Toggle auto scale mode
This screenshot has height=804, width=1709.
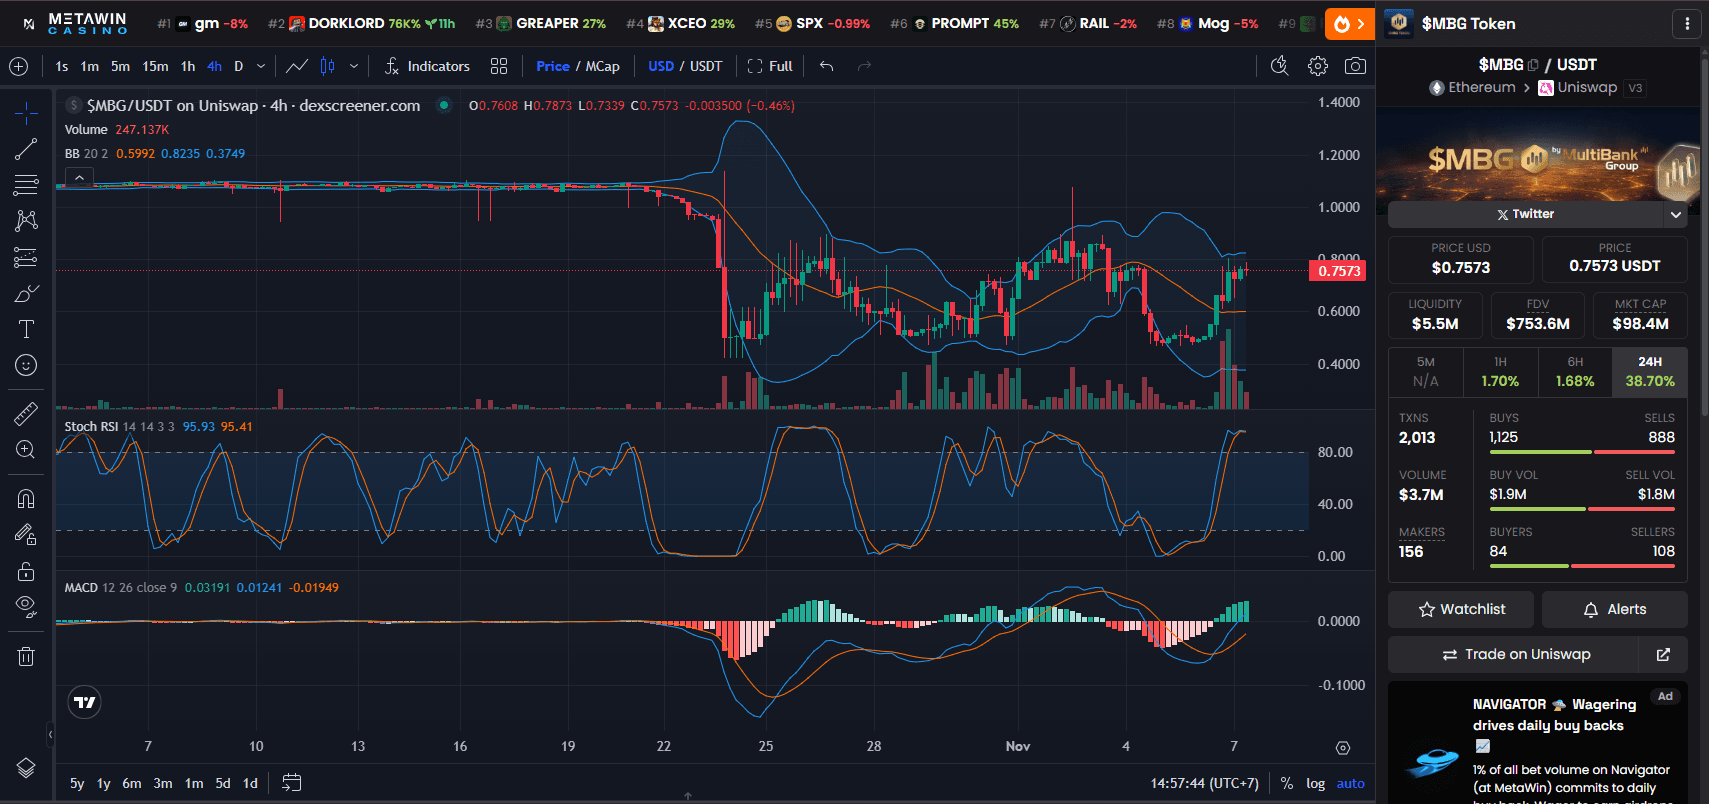[1351, 783]
